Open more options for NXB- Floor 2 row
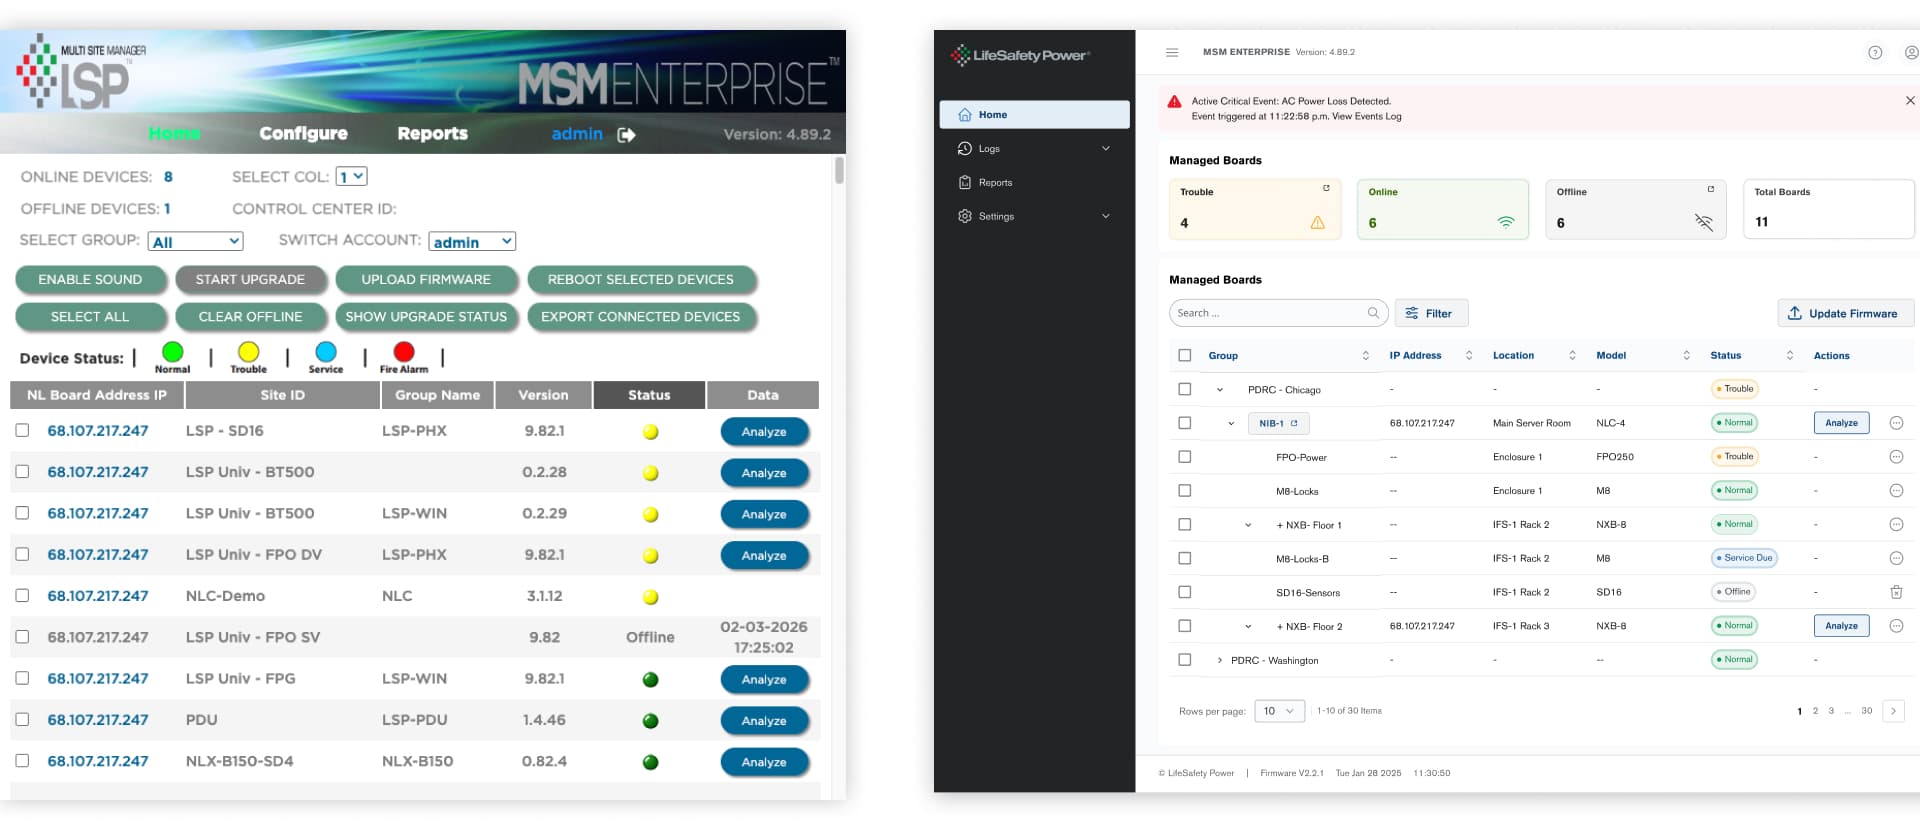The height and width of the screenshot is (823, 1920). [x=1896, y=626]
